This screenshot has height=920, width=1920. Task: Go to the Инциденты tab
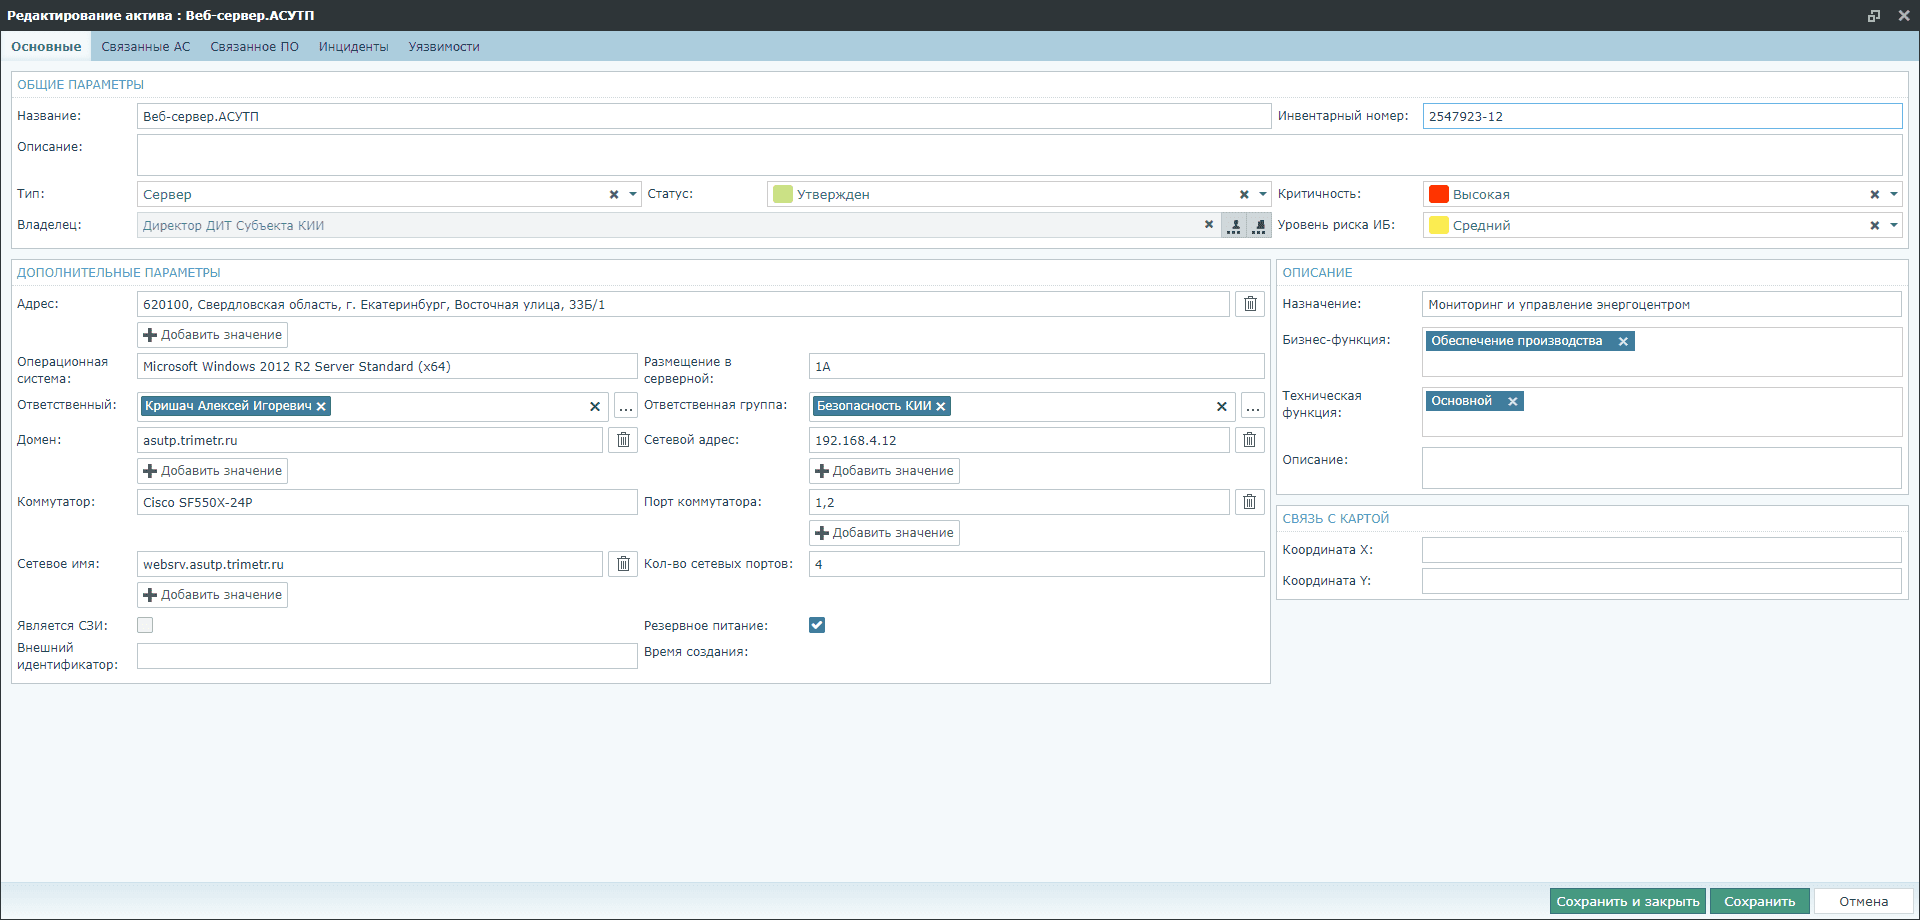coord(353,46)
